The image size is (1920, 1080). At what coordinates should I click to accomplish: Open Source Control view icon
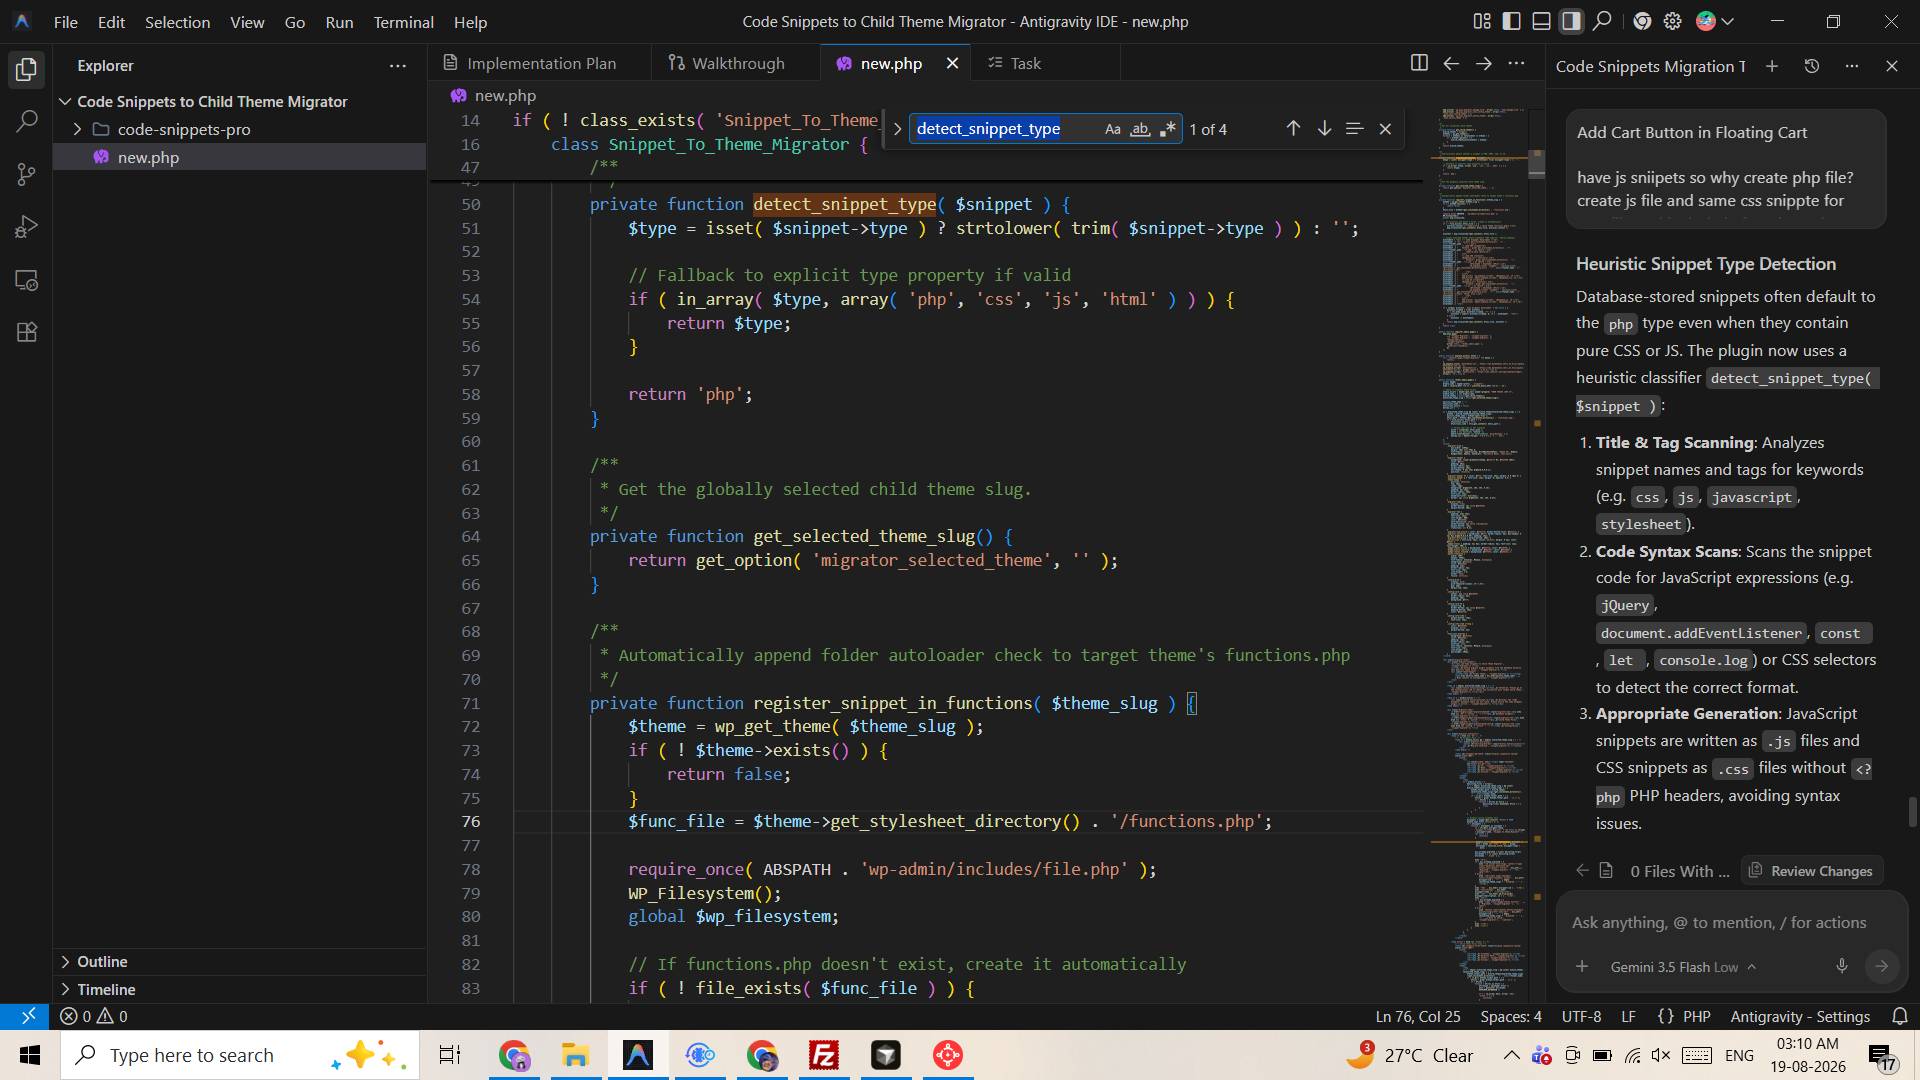coord(27,175)
